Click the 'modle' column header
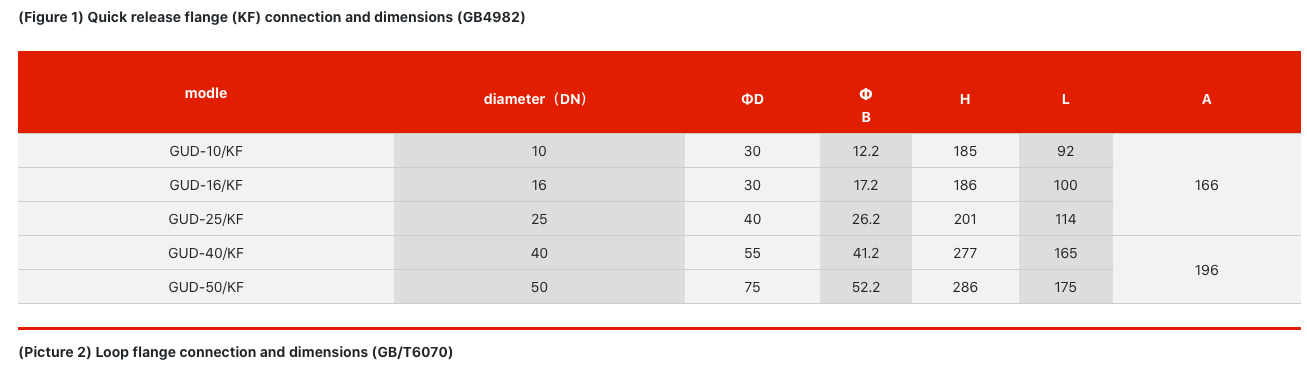Image resolution: width=1307 pixels, height=371 pixels. [x=206, y=93]
